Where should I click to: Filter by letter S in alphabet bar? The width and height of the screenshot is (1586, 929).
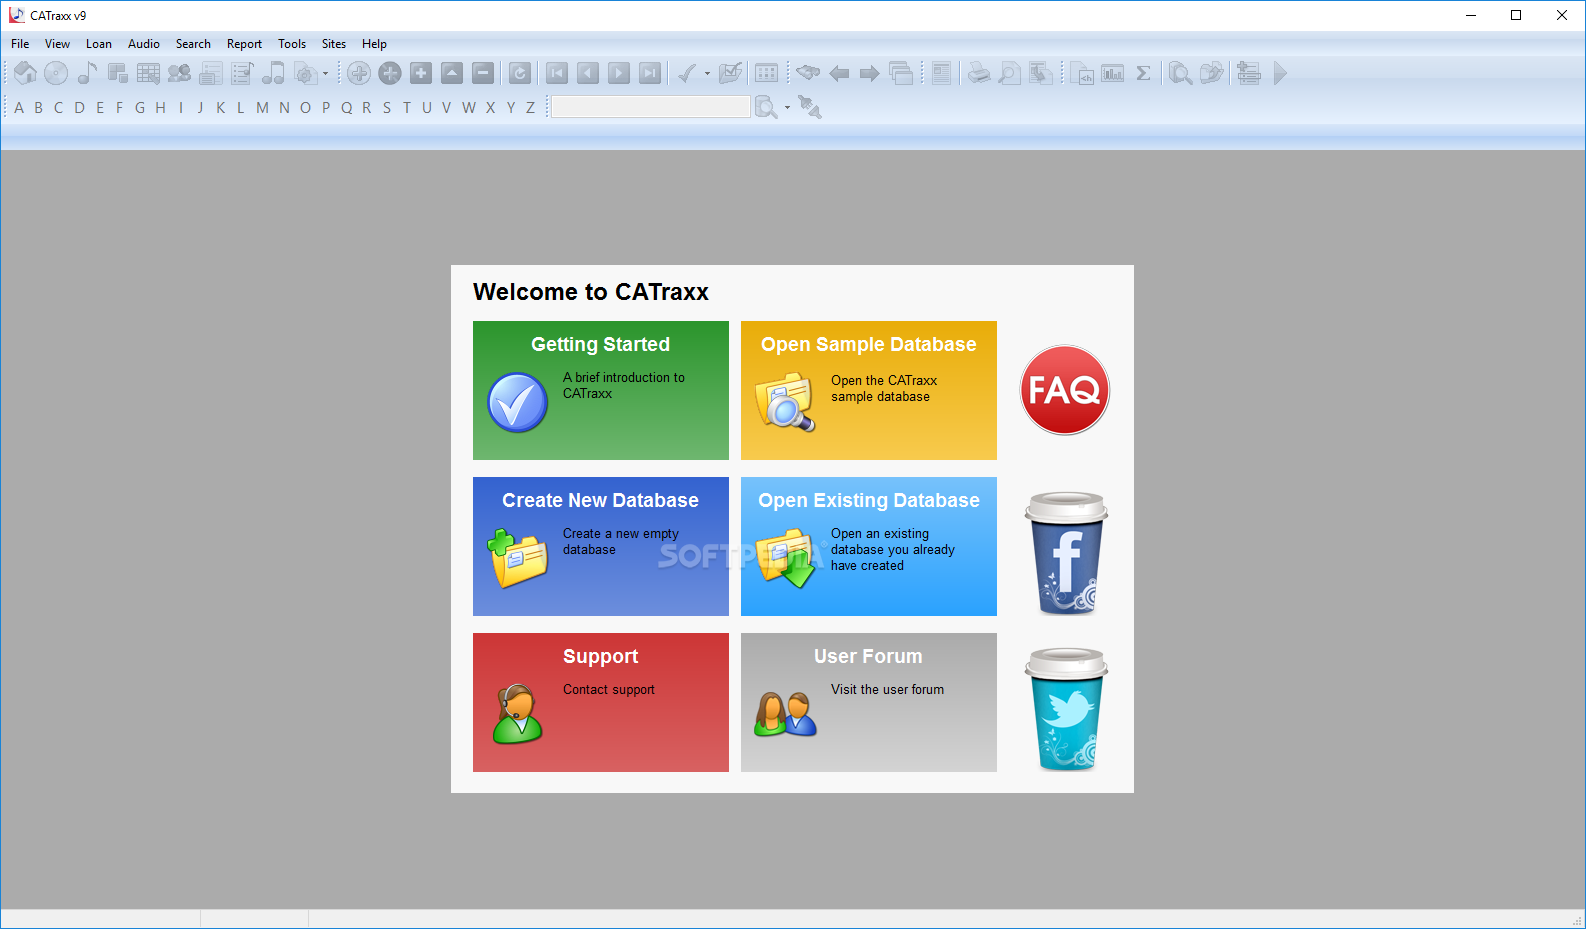(387, 107)
